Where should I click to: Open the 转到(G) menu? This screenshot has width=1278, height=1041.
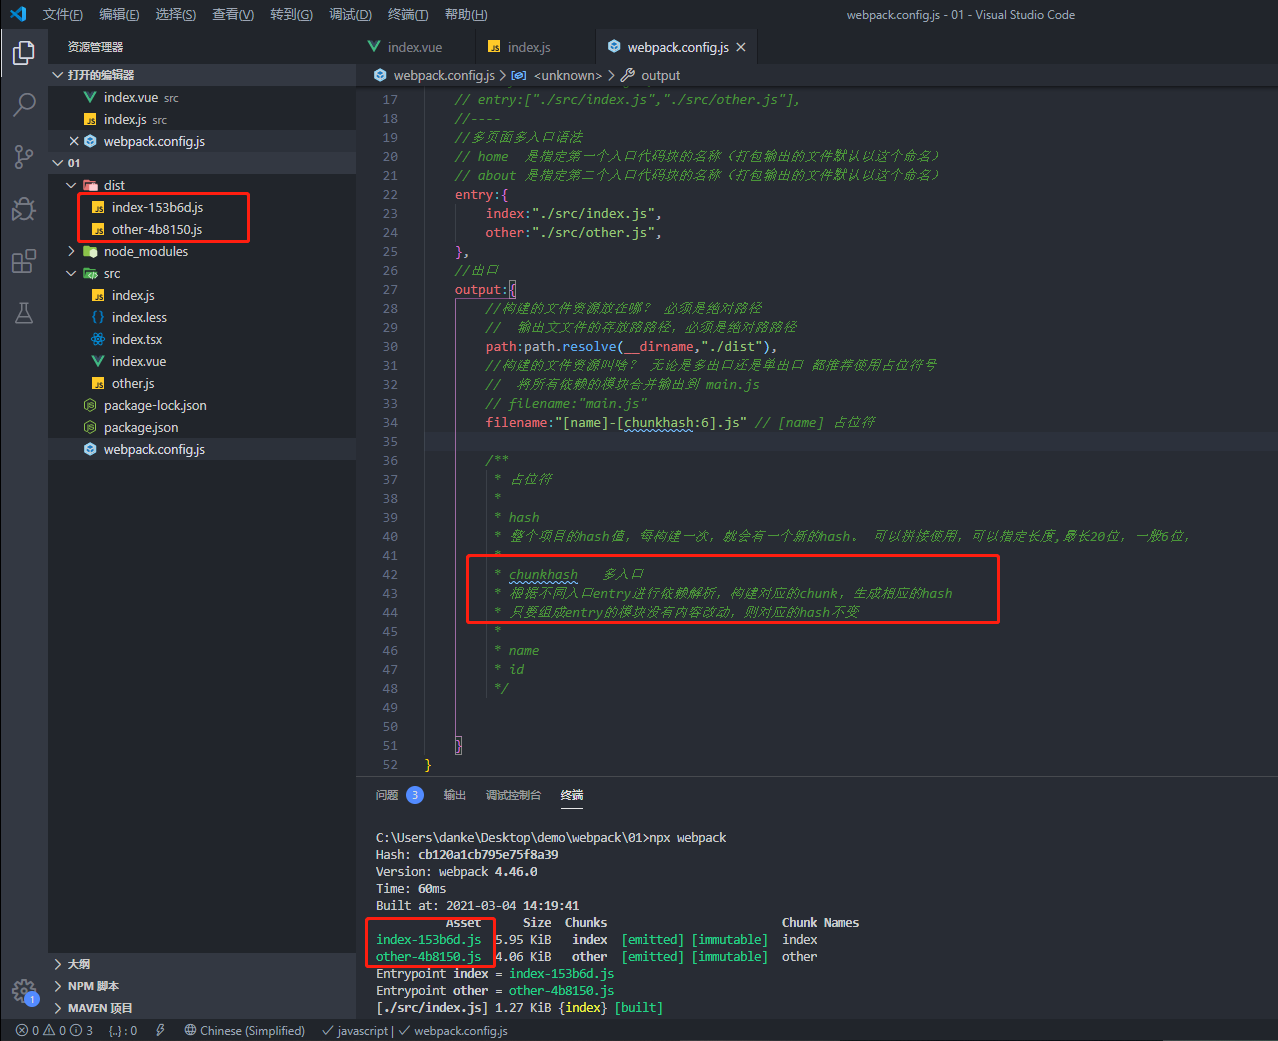(x=291, y=14)
